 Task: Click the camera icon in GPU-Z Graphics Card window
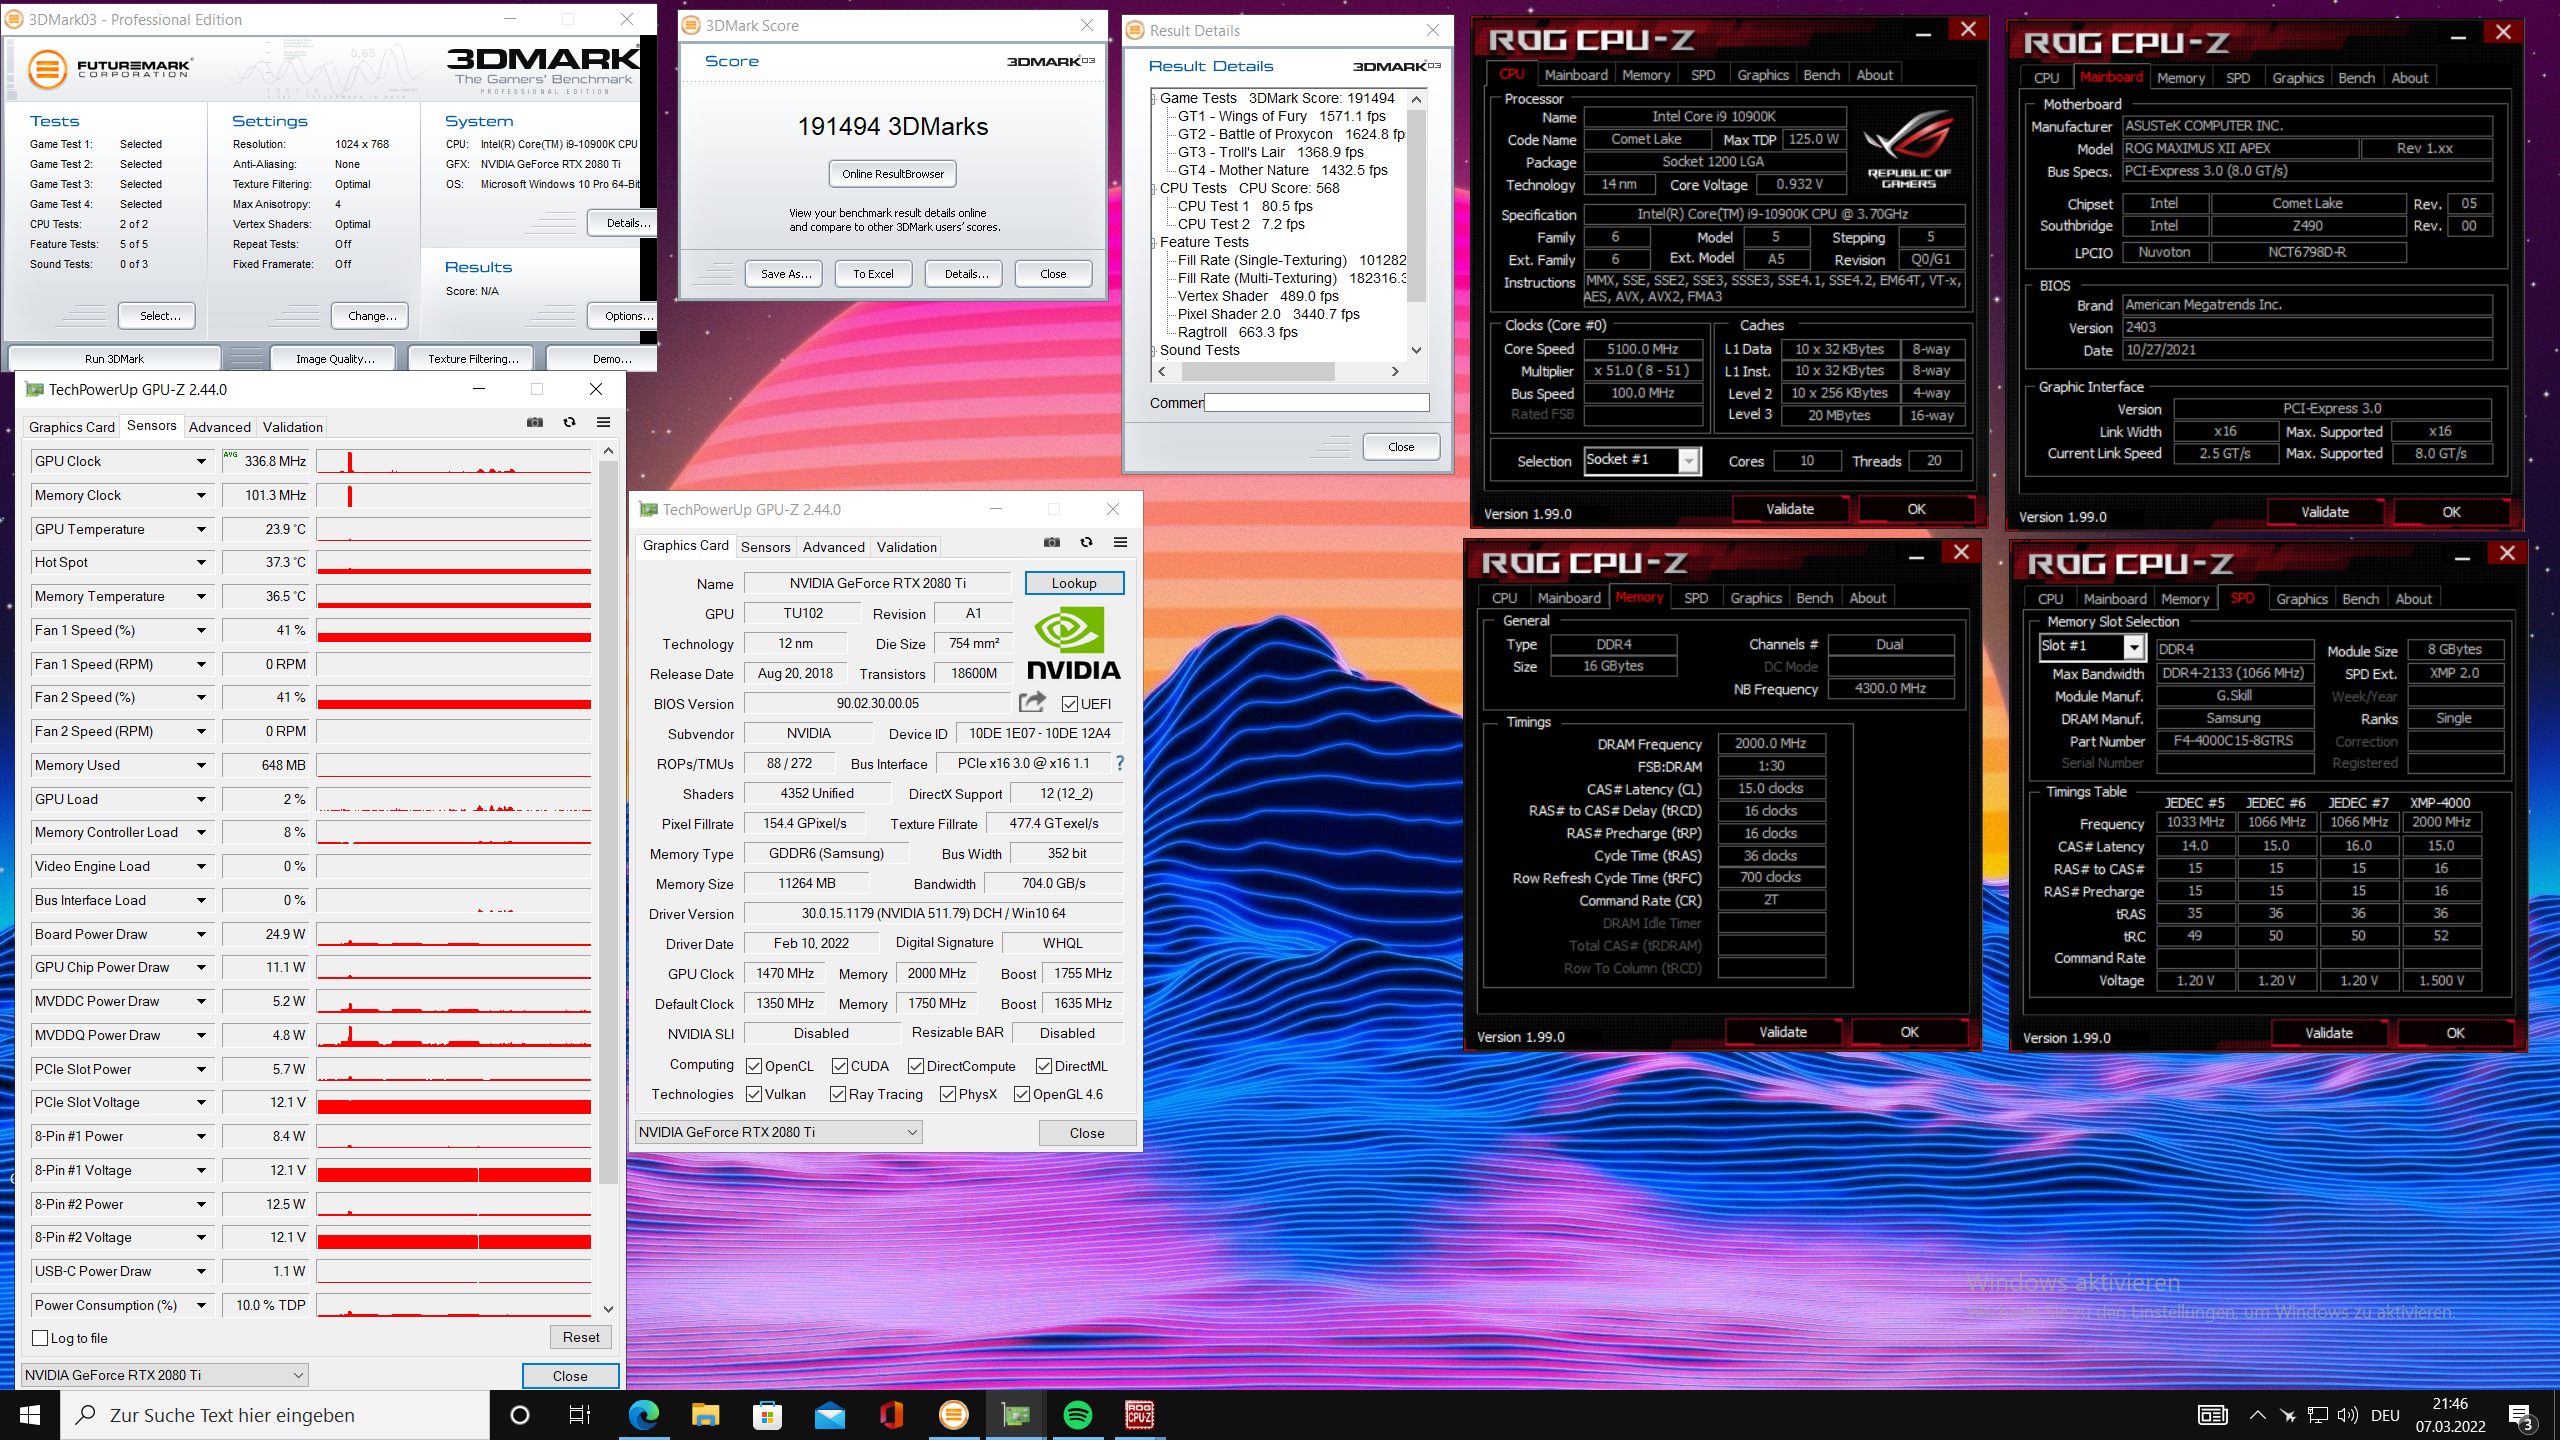1051,542
